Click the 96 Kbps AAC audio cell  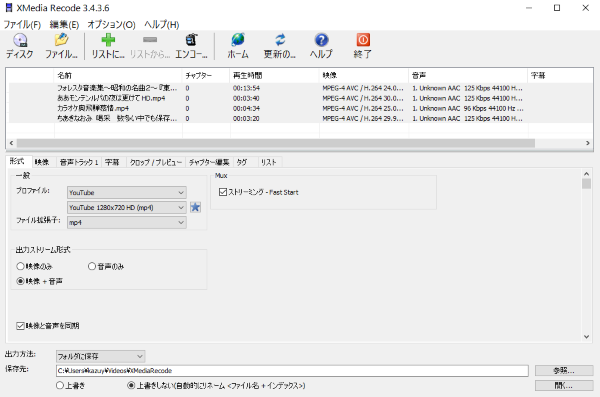468,108
